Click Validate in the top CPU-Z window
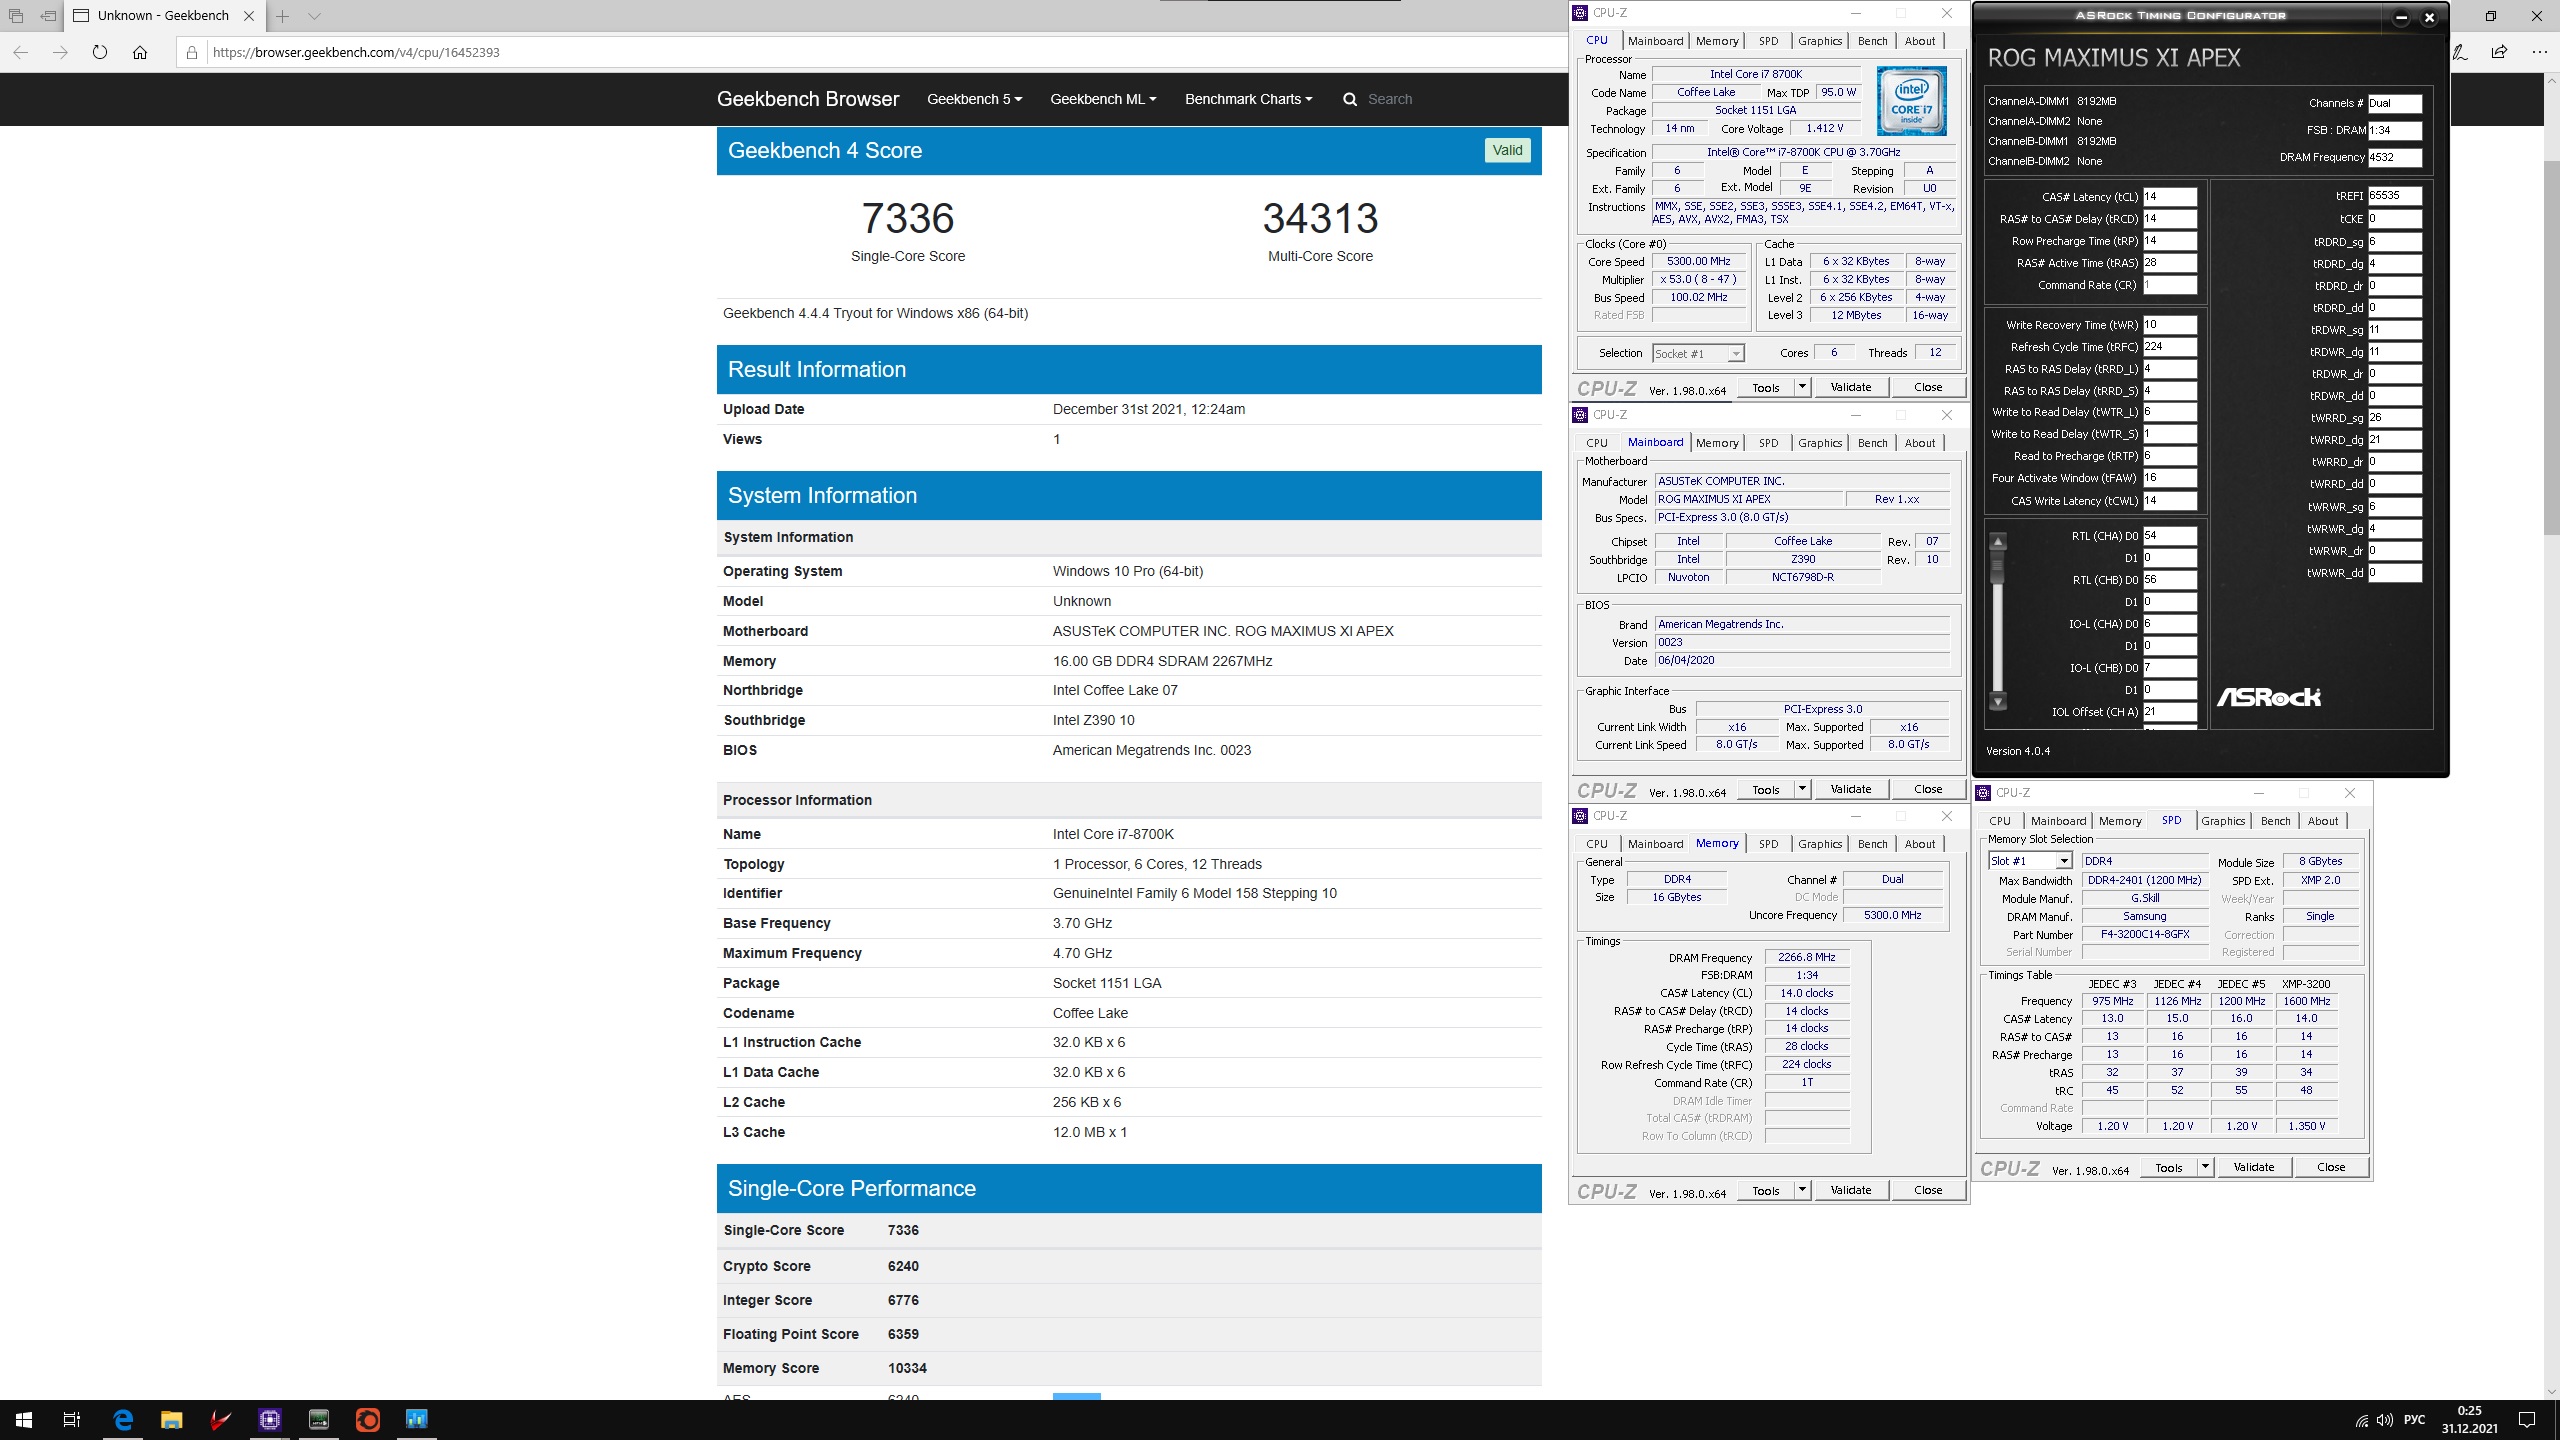This screenshot has height=1440, width=2560. coord(1851,387)
